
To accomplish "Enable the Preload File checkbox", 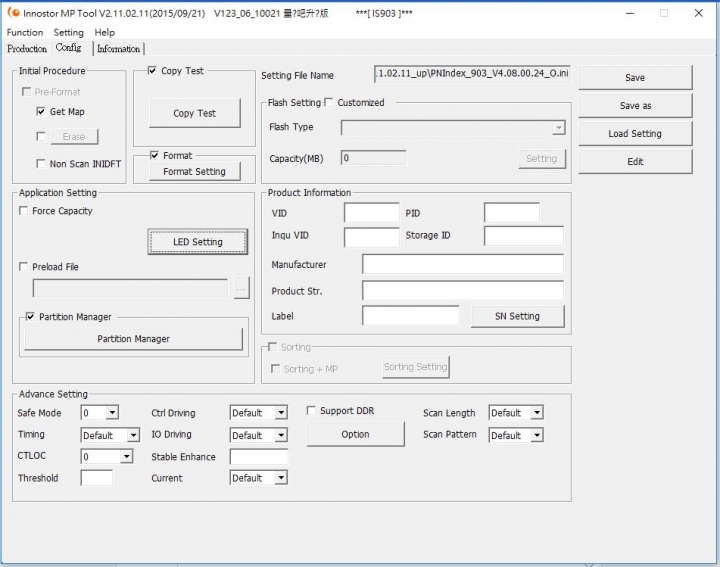I will pos(23,267).
